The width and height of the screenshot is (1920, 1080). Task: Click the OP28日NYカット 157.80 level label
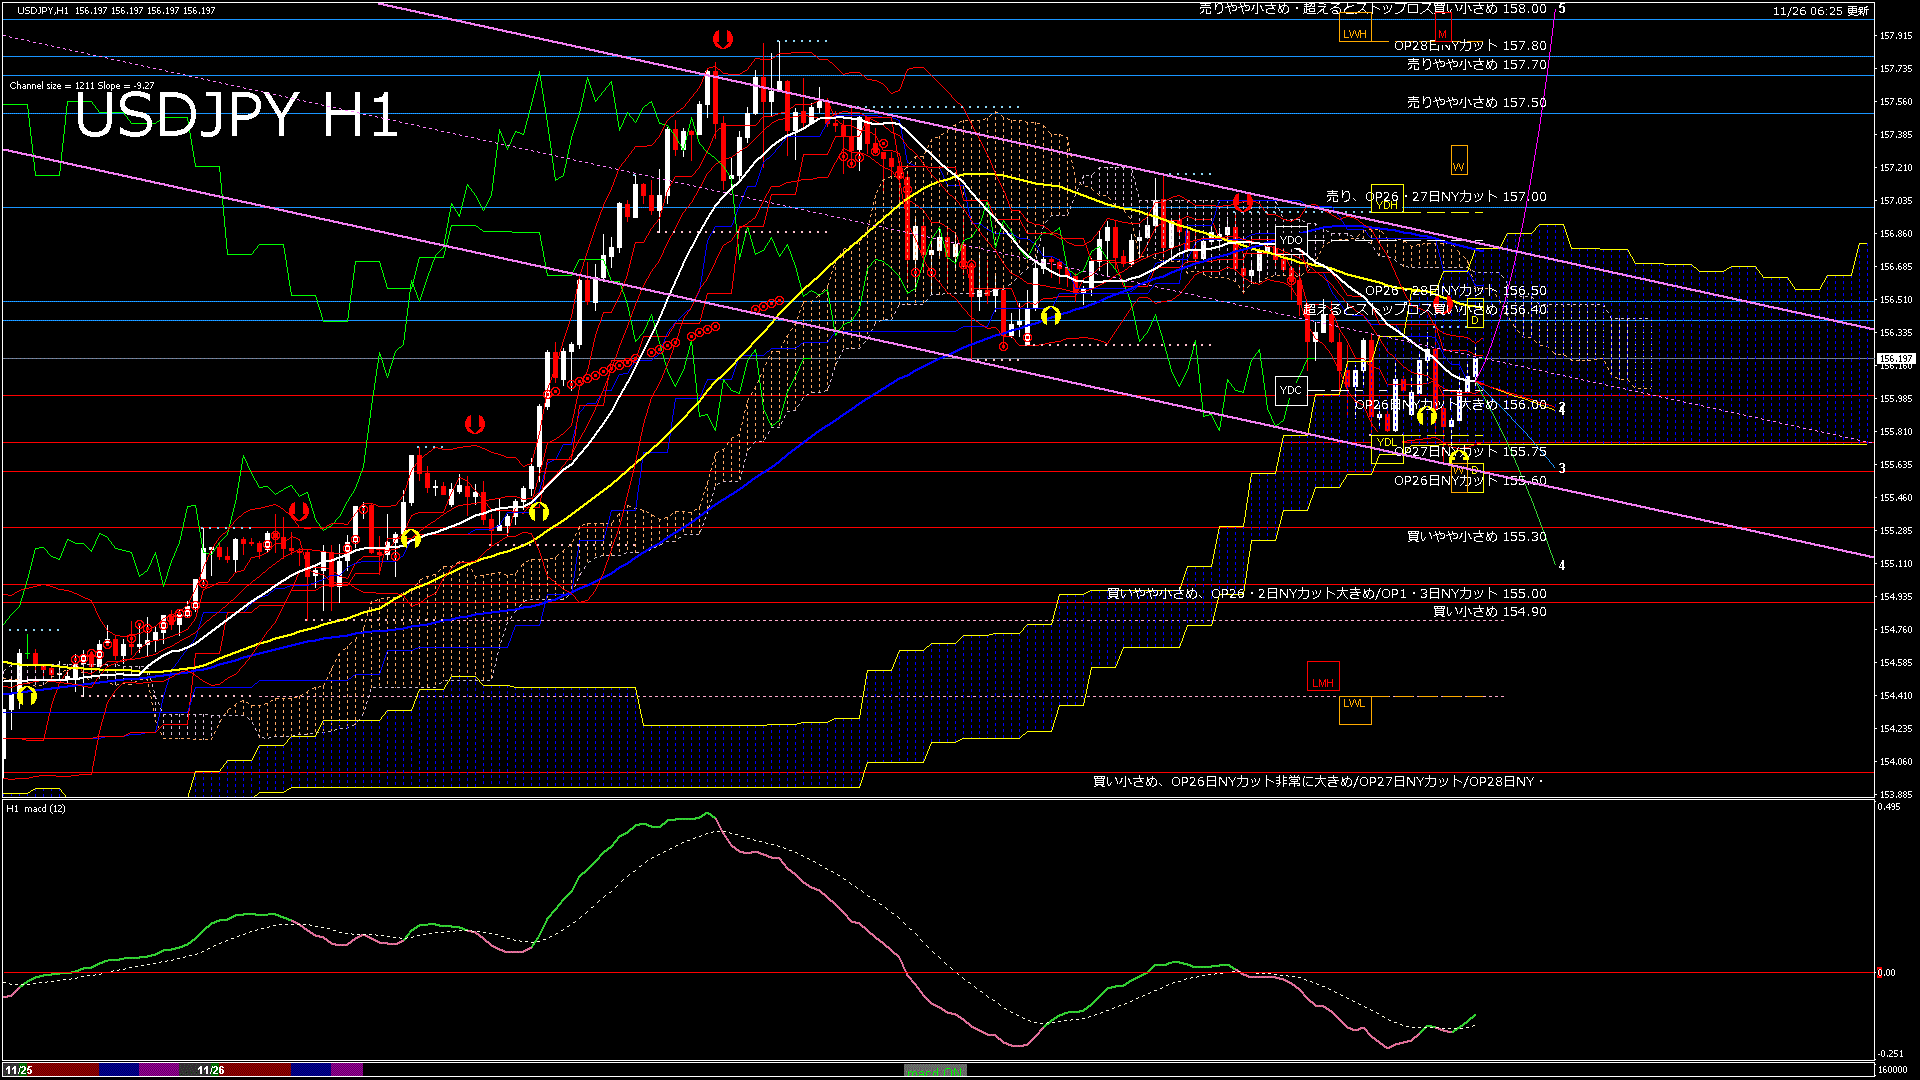[x=1470, y=46]
